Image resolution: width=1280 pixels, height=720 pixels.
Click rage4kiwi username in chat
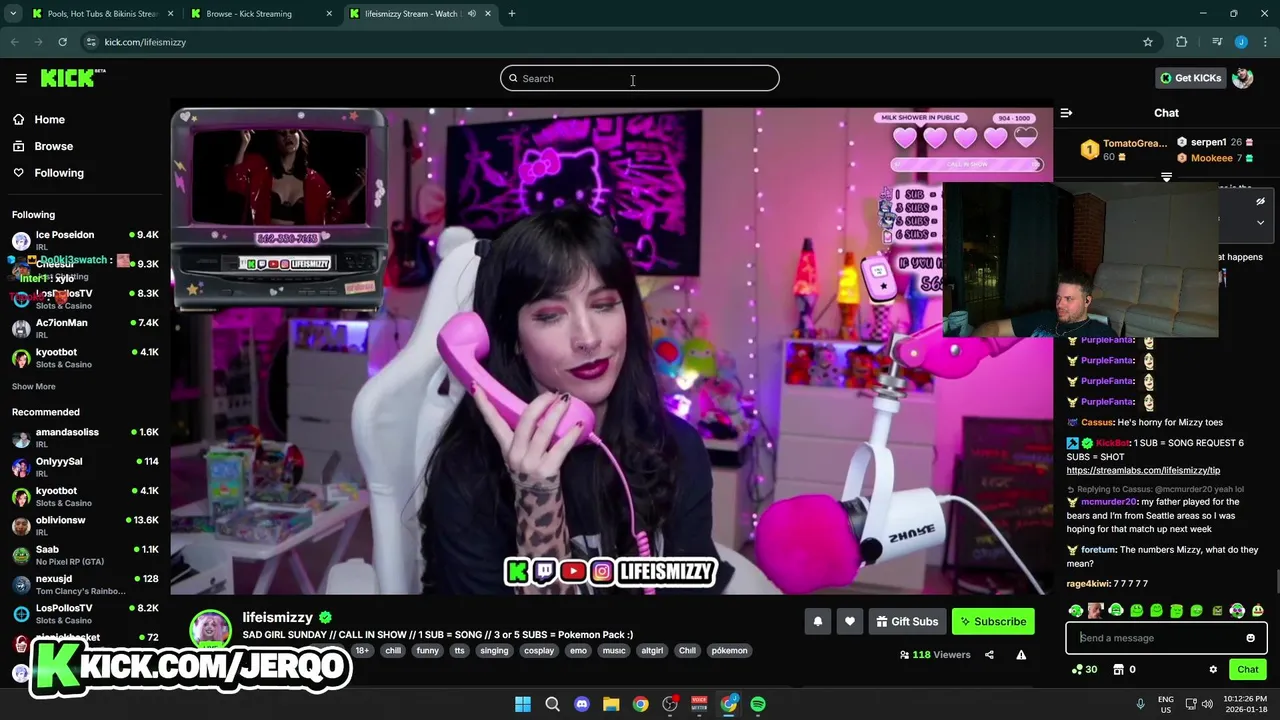[x=1088, y=584]
